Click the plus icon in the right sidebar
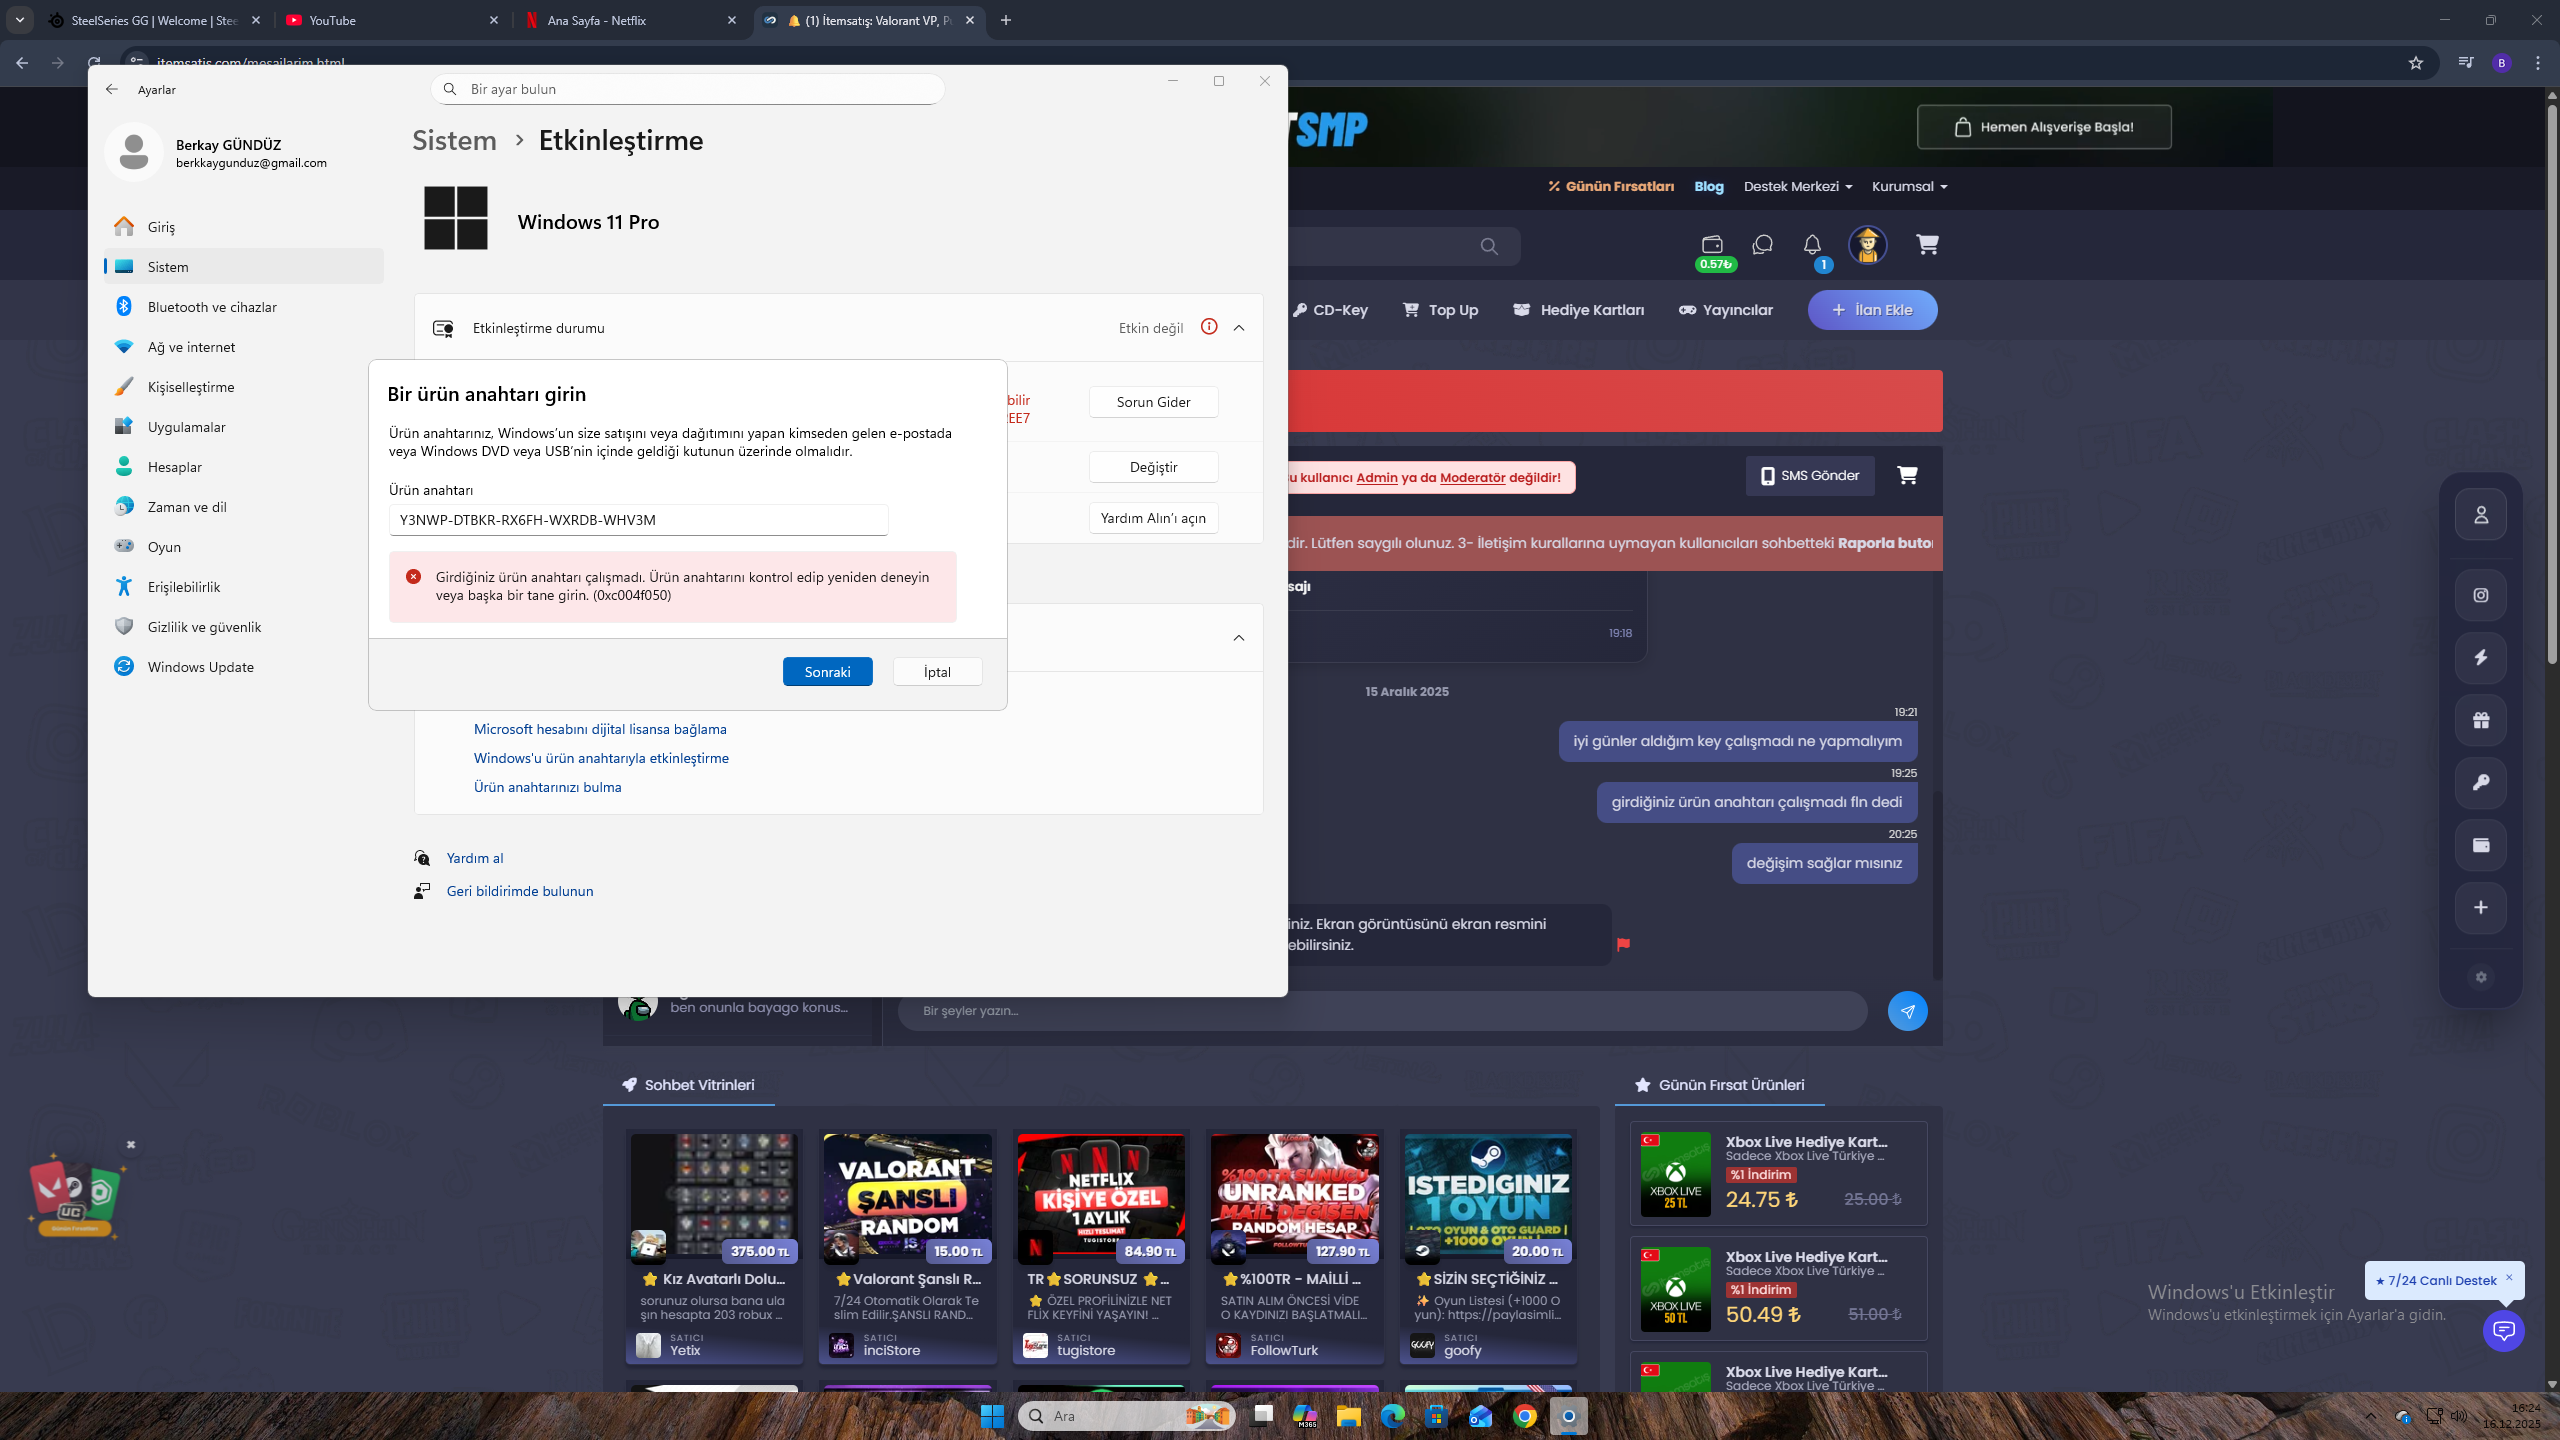2560x1440 pixels. (2481, 908)
